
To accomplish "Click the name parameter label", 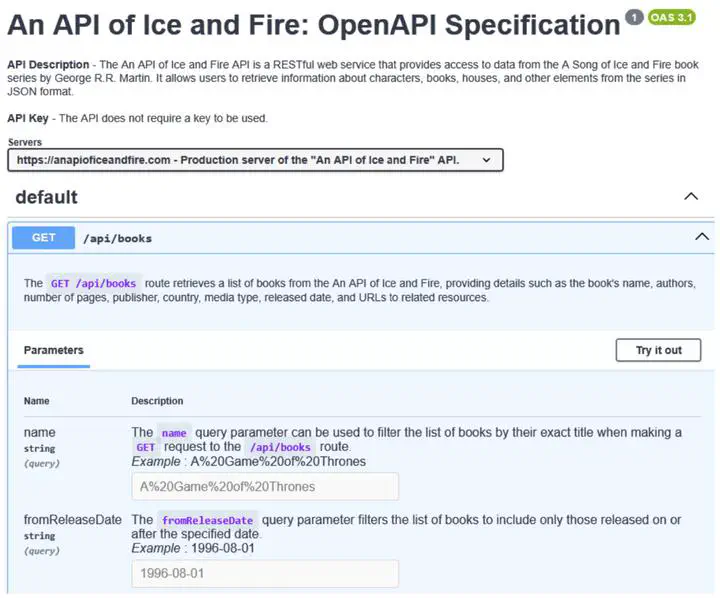I will pos(39,432).
